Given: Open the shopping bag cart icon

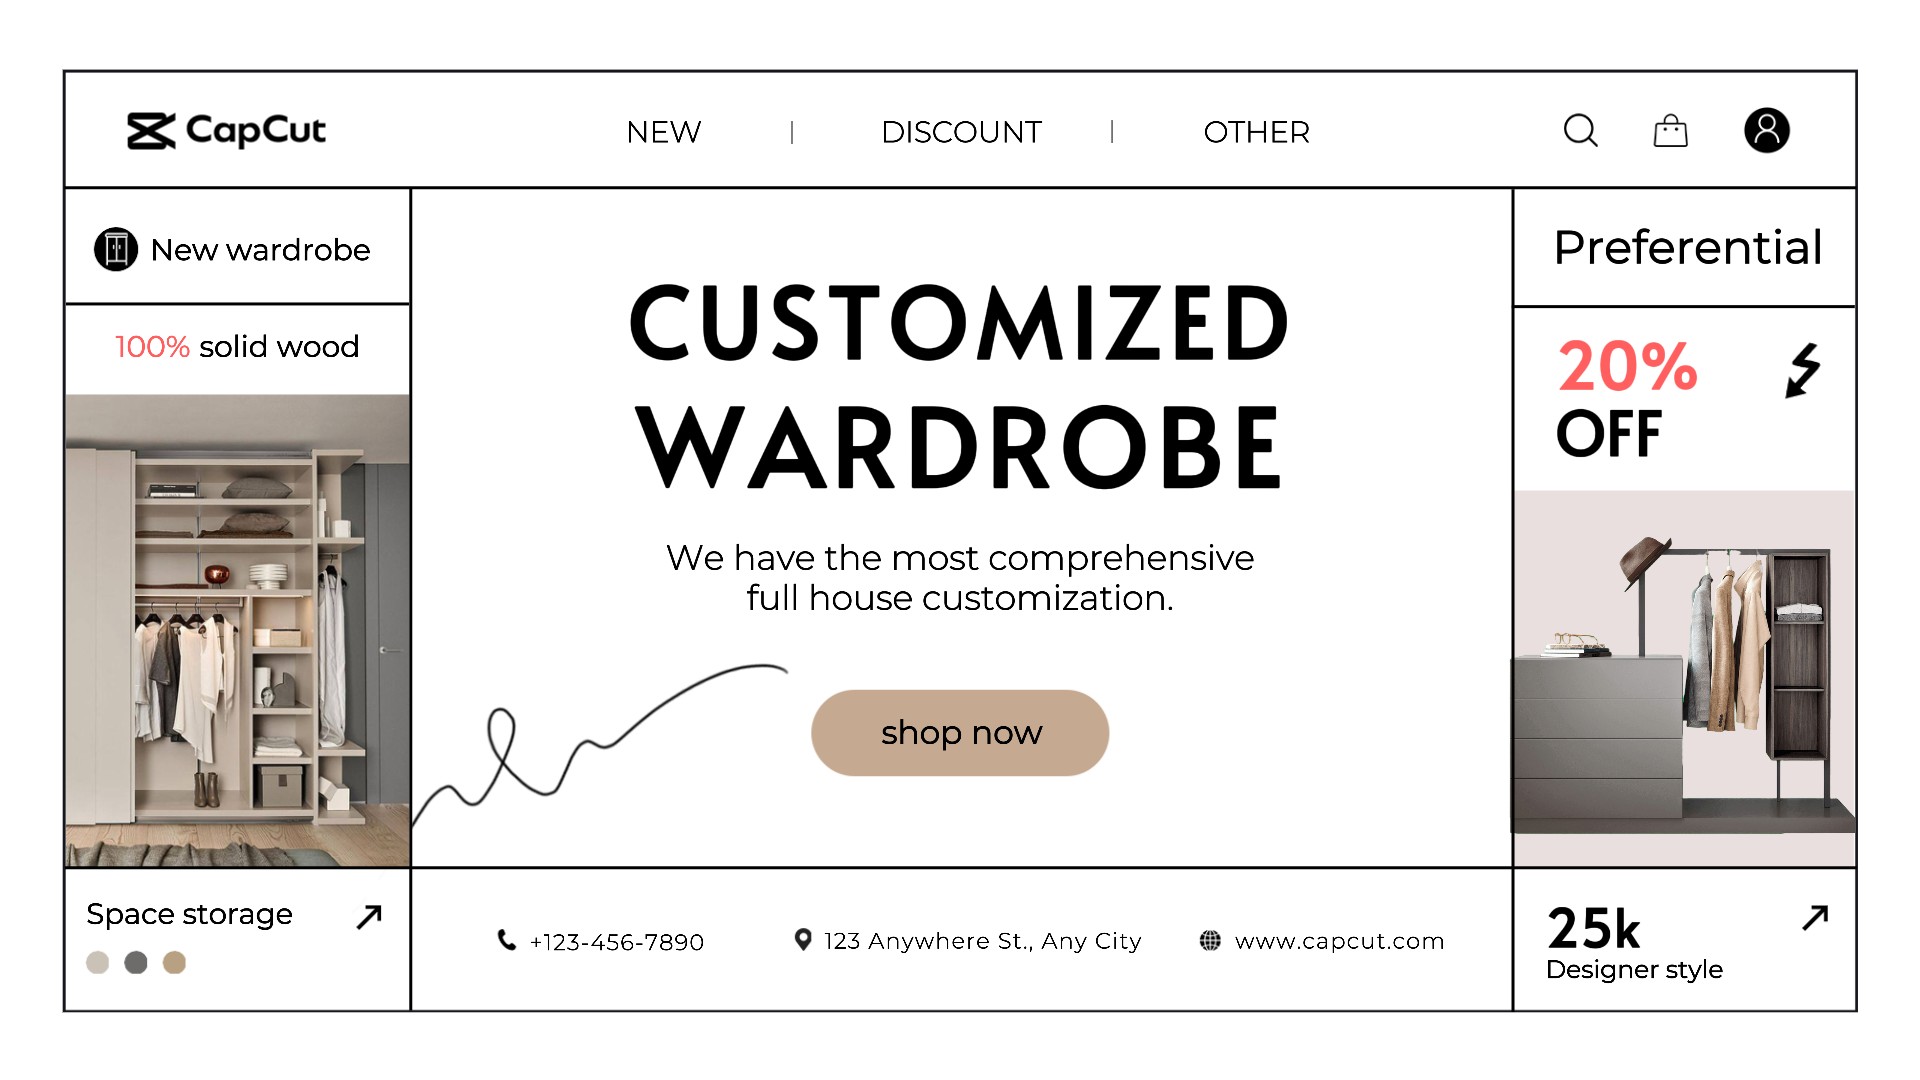Looking at the screenshot, I should pos(1670,131).
